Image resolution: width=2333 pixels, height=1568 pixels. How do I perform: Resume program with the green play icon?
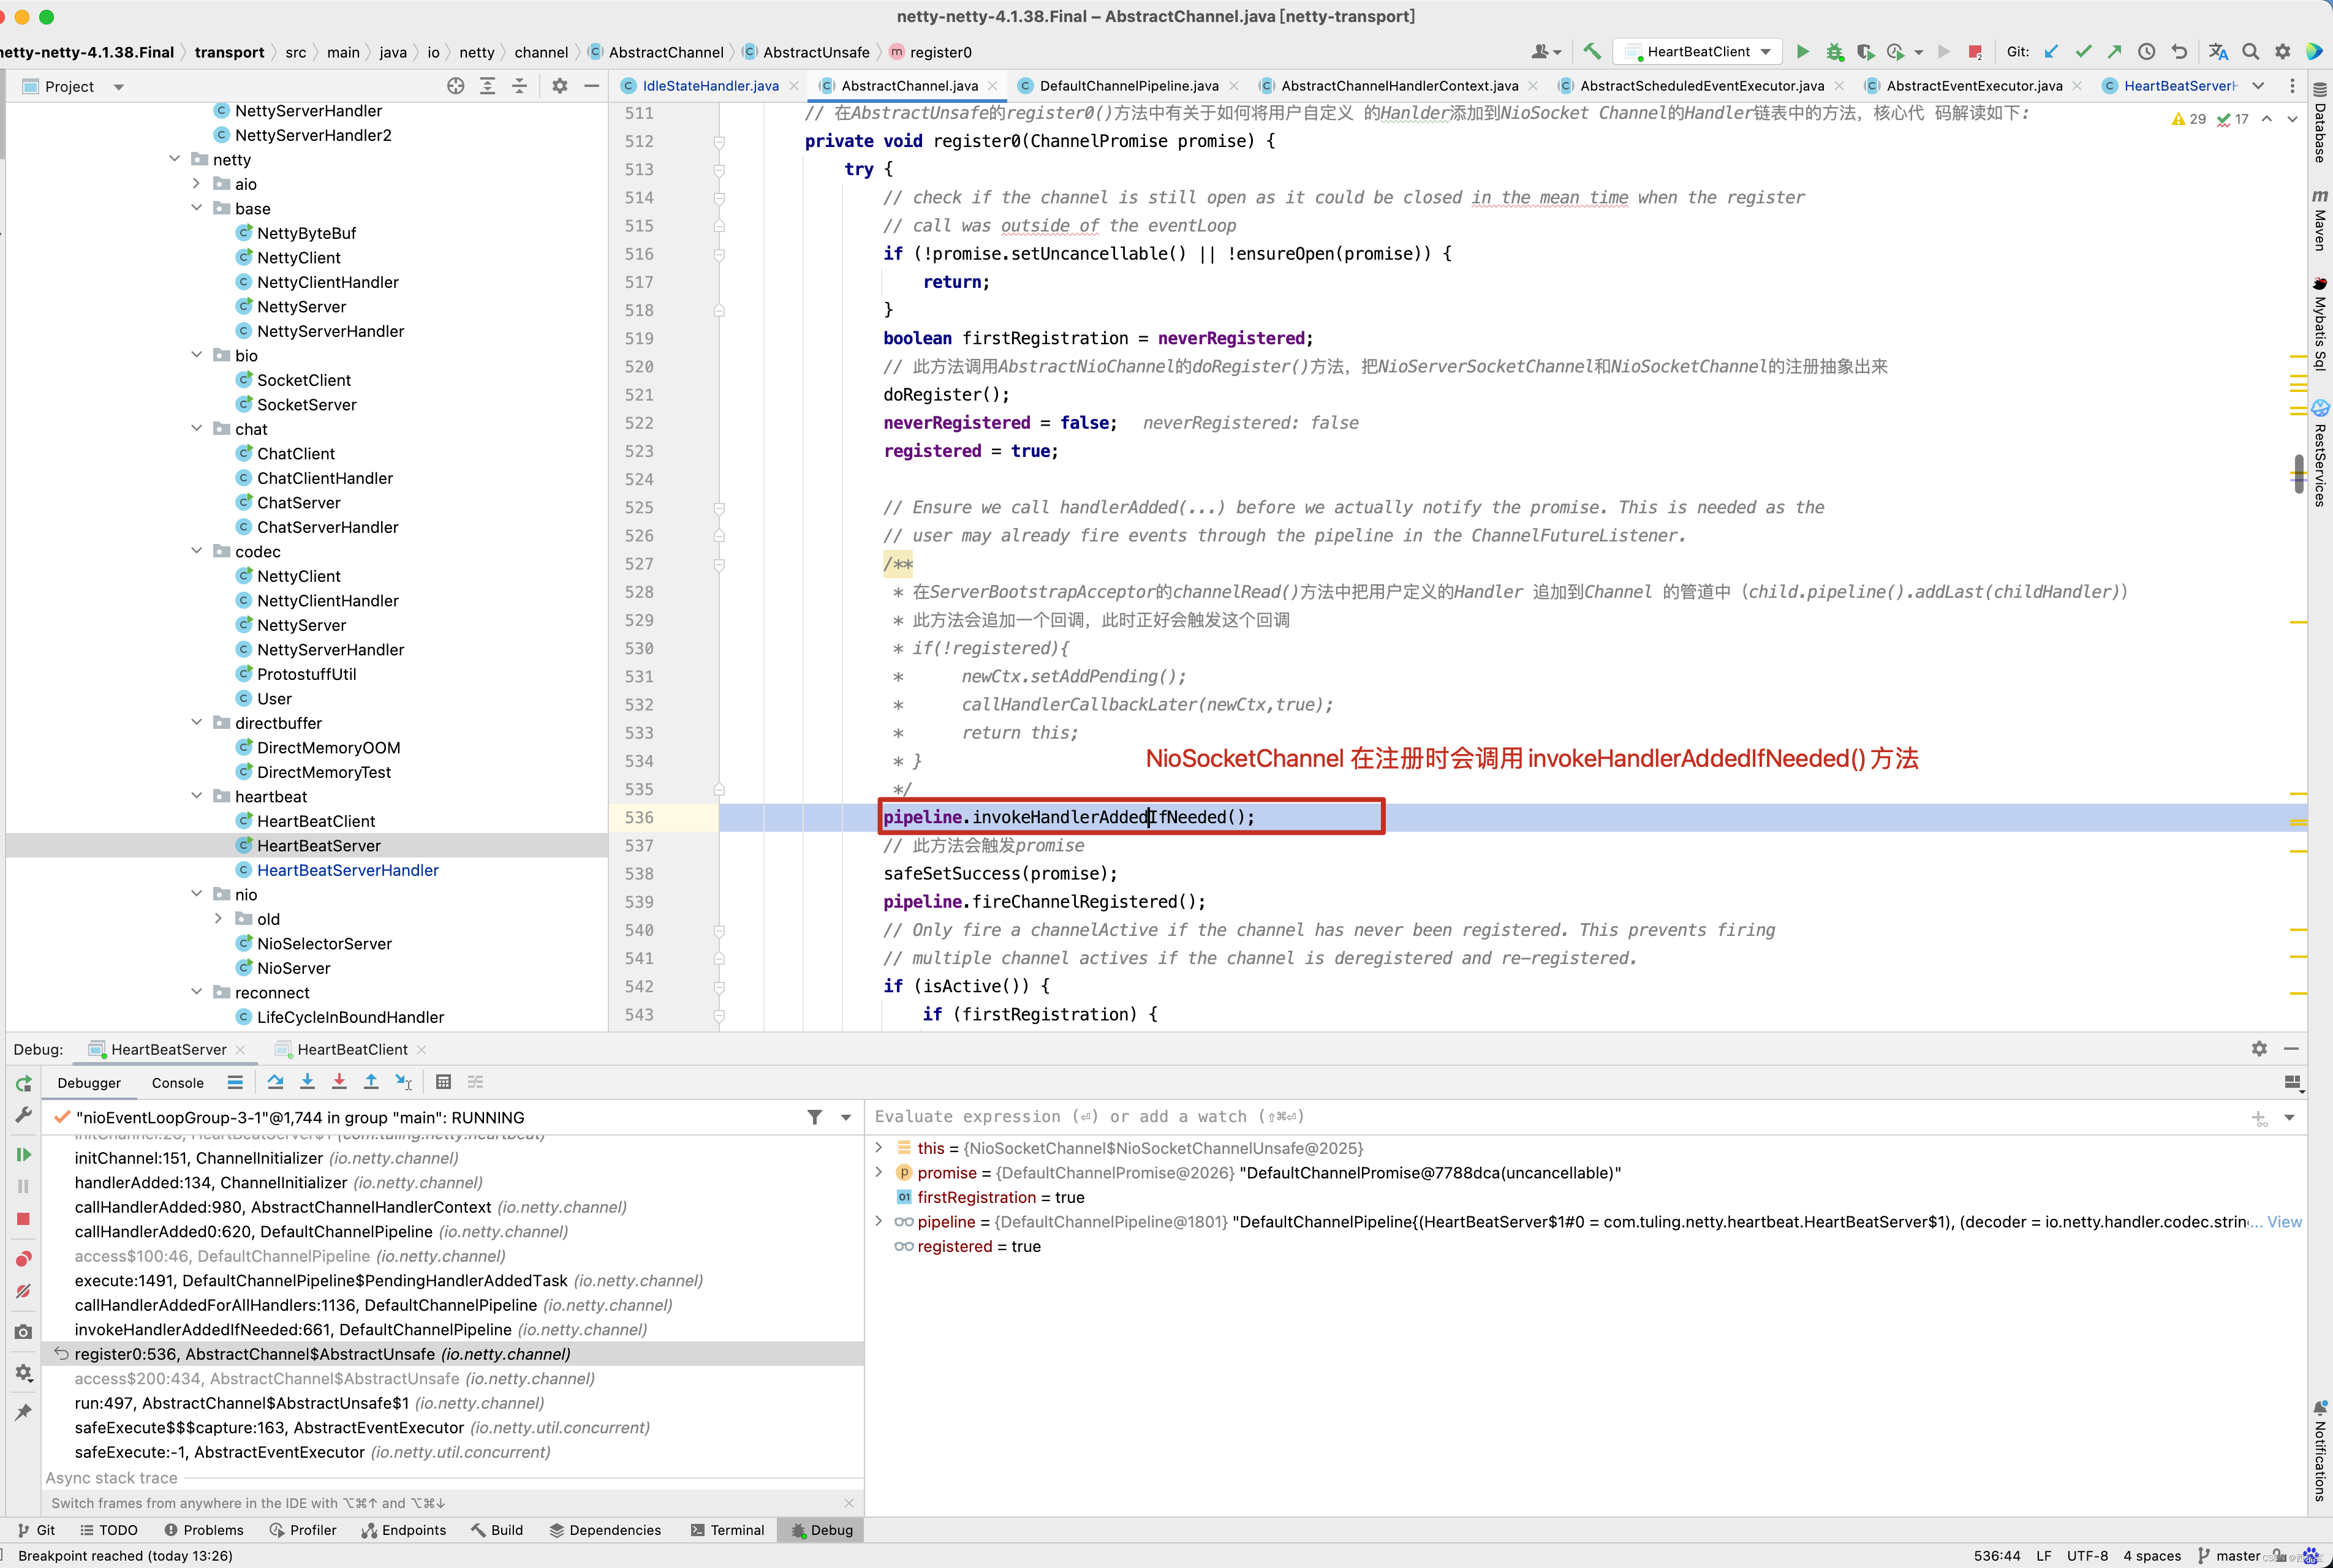pyautogui.click(x=23, y=1155)
